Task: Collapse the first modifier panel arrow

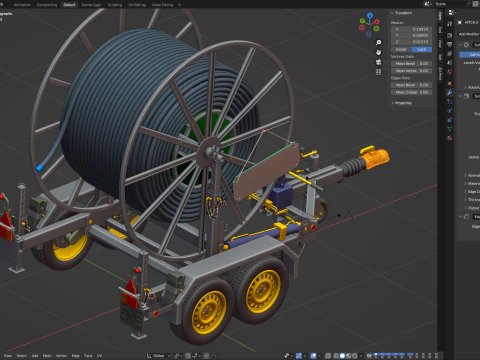Action: click(461, 45)
